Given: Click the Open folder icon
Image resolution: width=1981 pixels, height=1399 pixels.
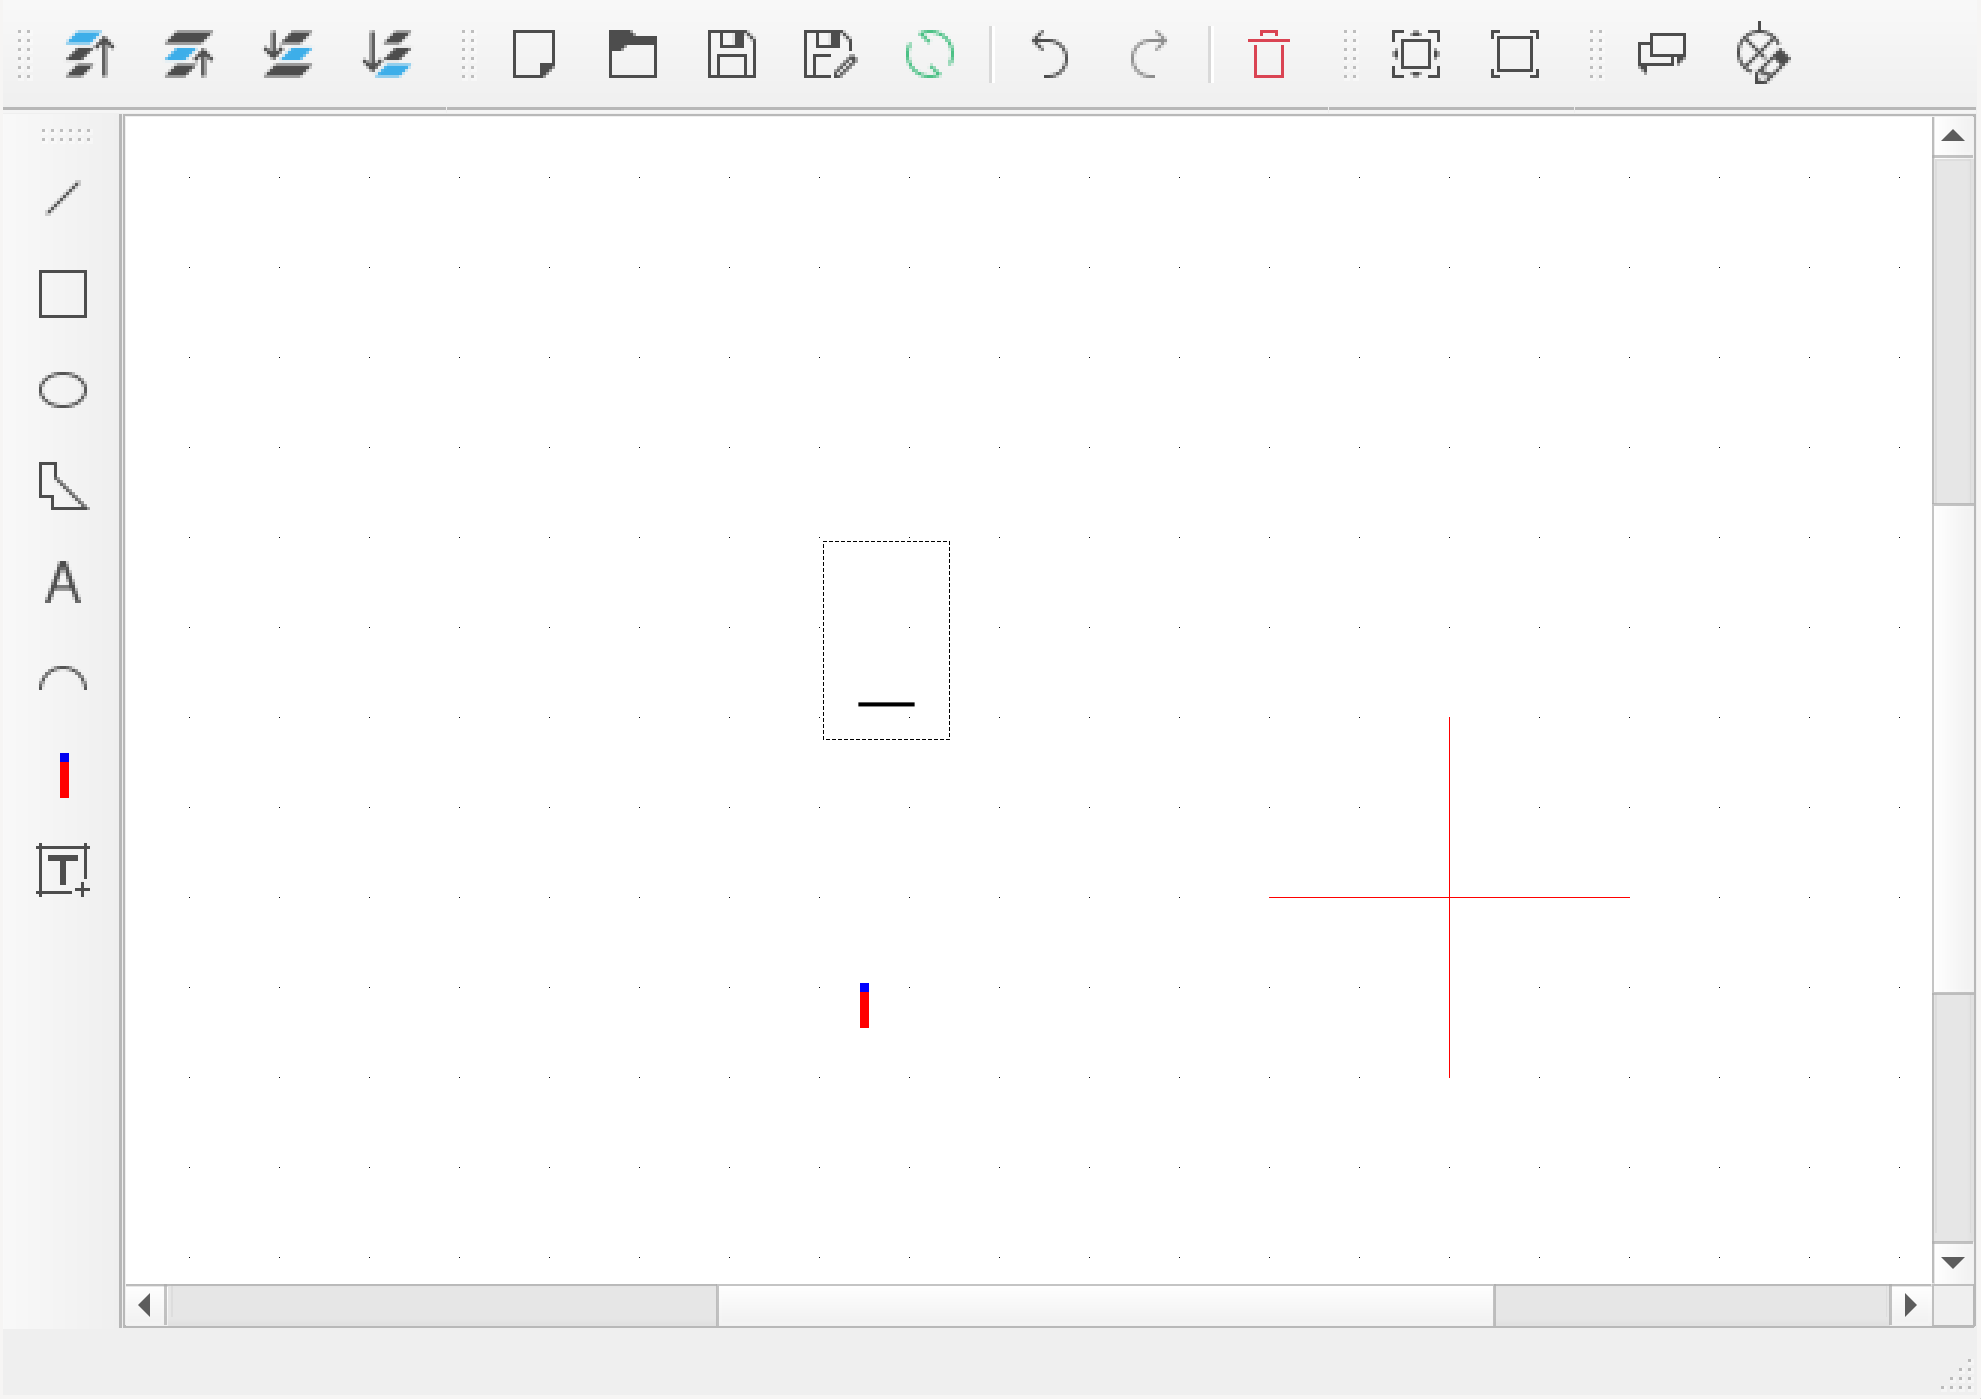Looking at the screenshot, I should (633, 54).
